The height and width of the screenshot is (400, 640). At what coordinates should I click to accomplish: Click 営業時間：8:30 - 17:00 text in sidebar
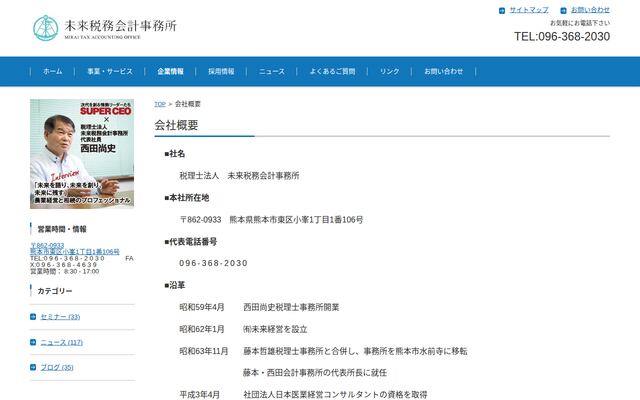pyautogui.click(x=64, y=271)
